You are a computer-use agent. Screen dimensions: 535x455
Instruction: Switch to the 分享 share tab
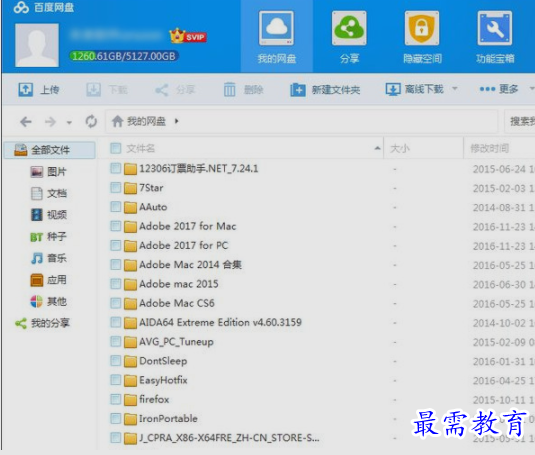[349, 36]
